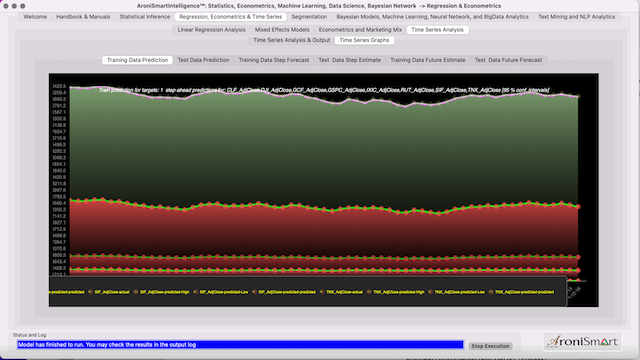Select Regression, Econometrics & Time Series tab
640x360 pixels.
231,17
